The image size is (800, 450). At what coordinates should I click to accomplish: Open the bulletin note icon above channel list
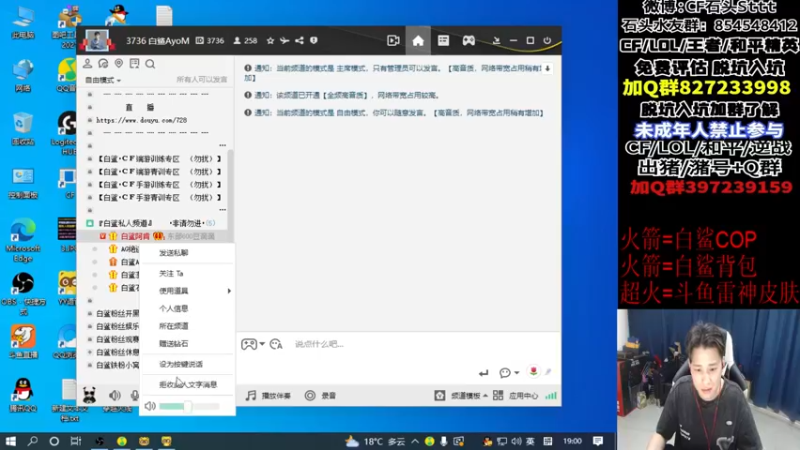[x=134, y=64]
